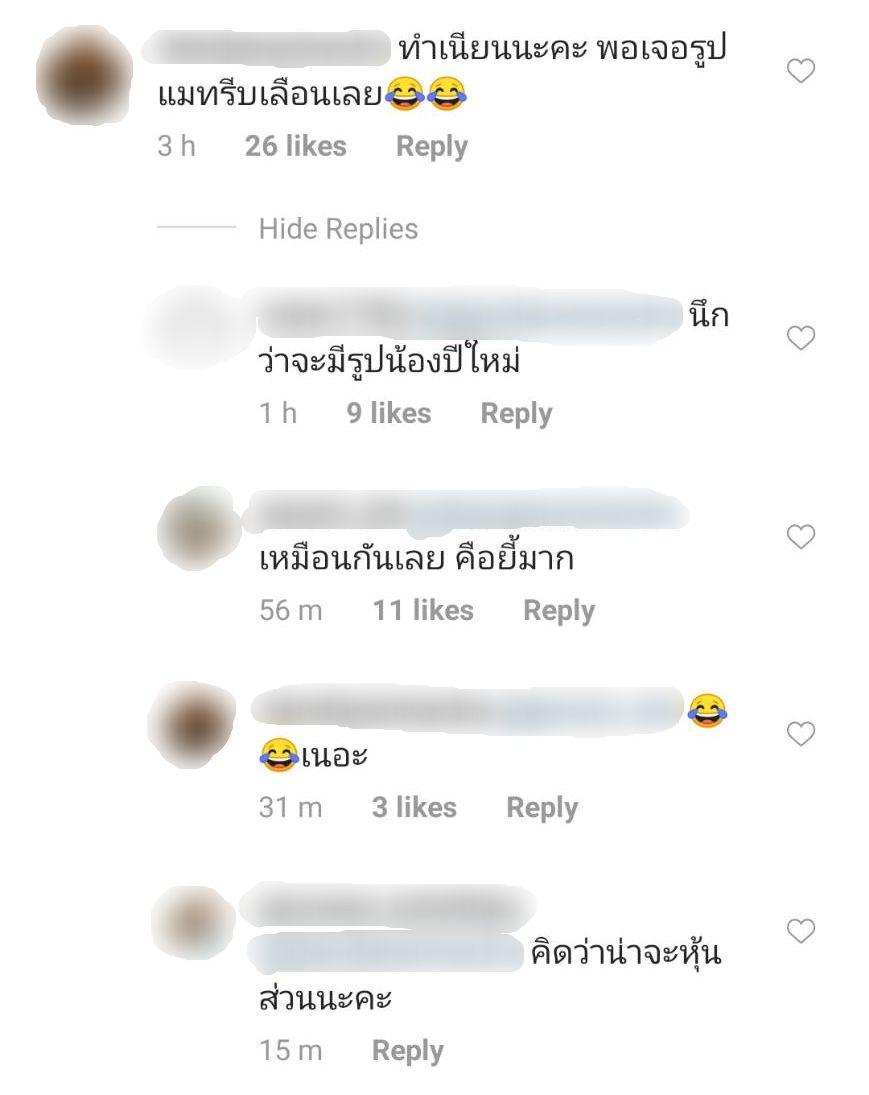Image resolution: width=869 pixels, height=1095 pixels.
Task: Open the 9 likes list
Action: coord(388,413)
